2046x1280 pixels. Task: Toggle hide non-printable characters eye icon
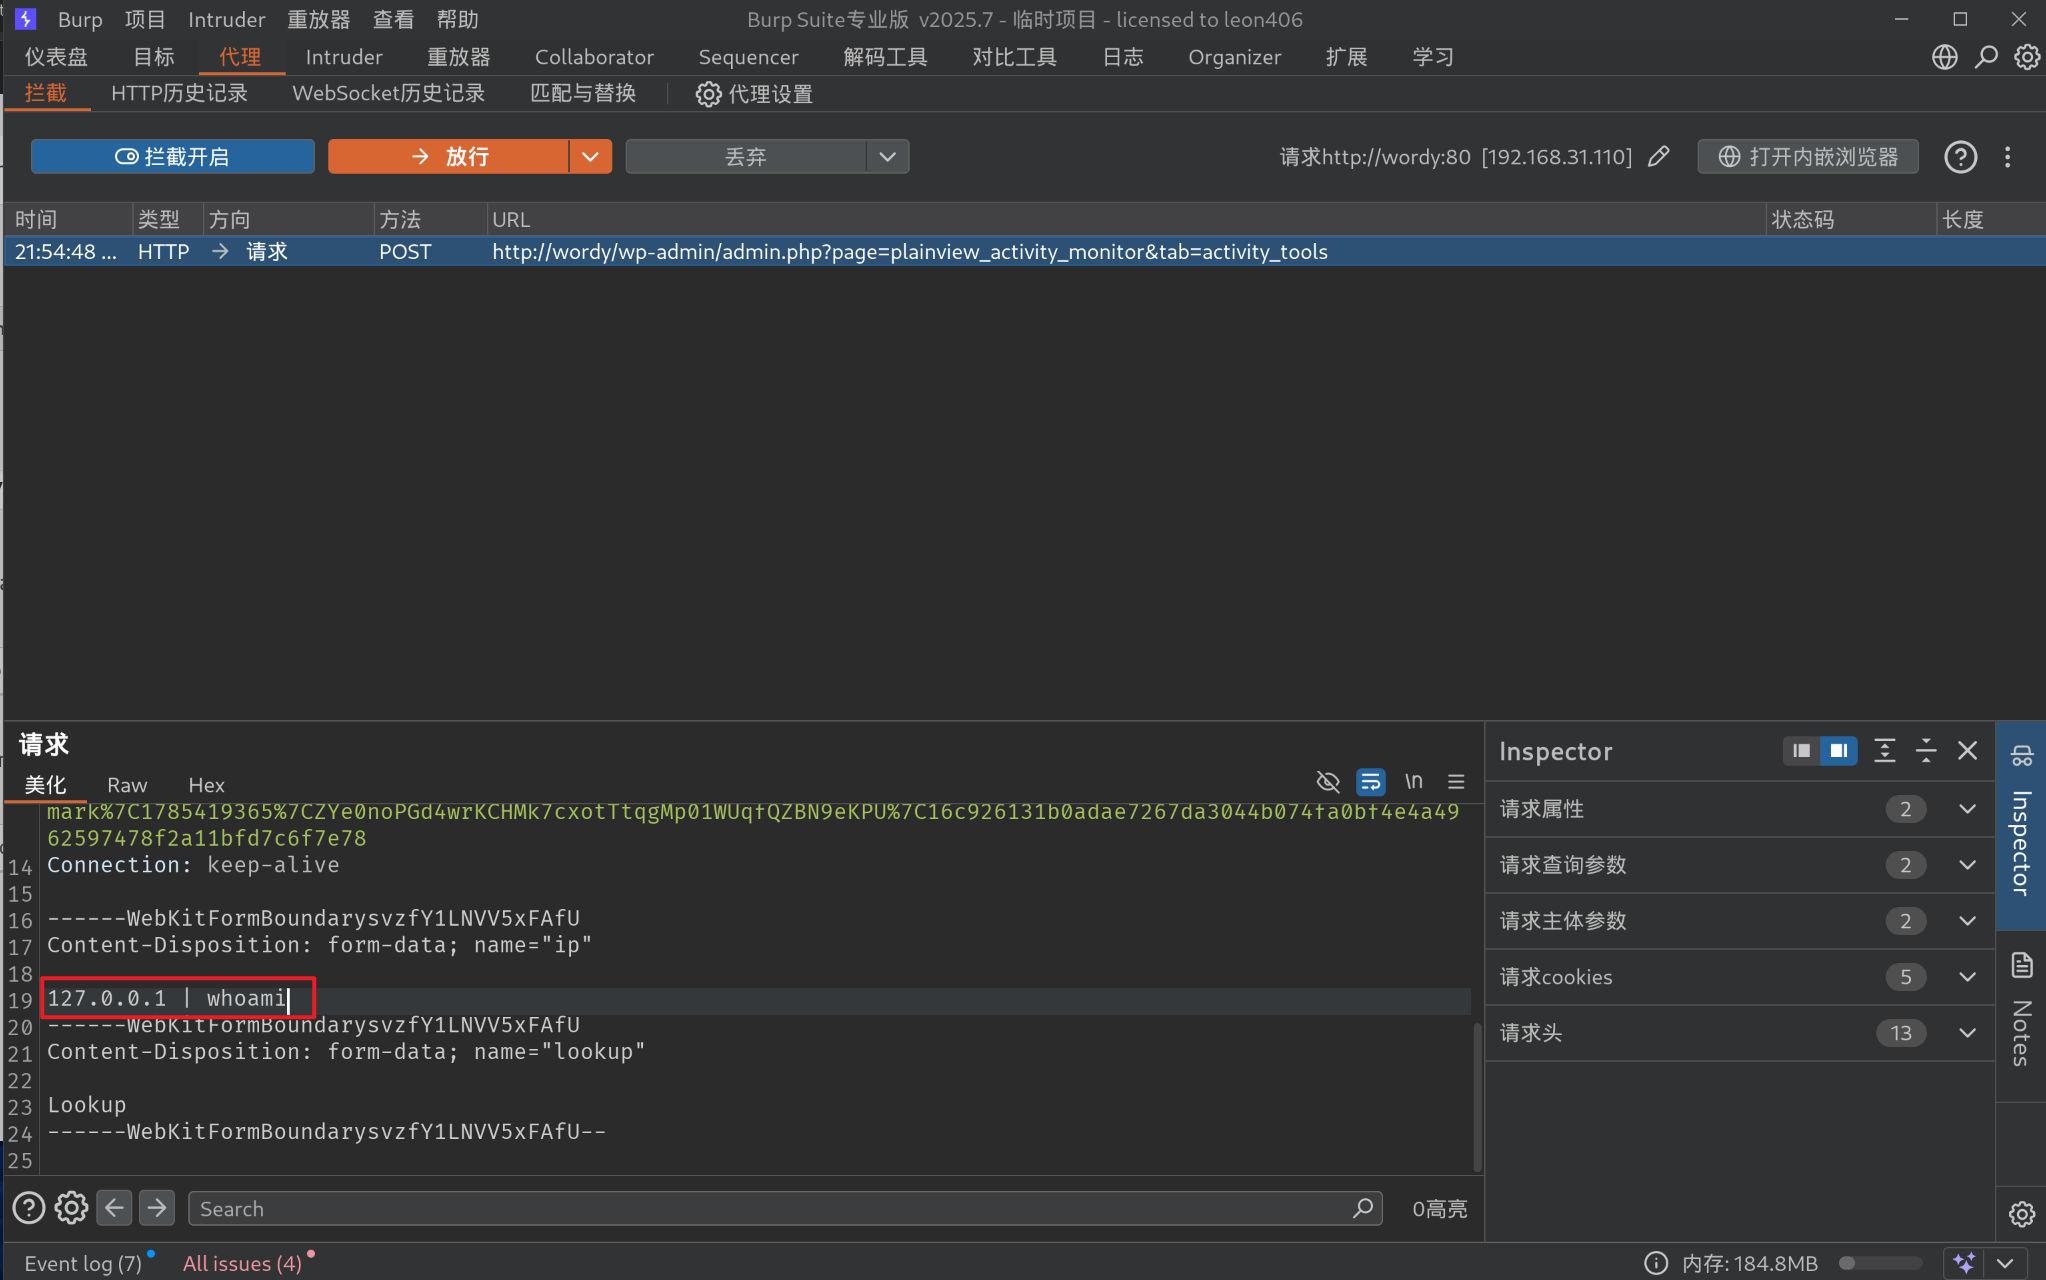[x=1328, y=781]
